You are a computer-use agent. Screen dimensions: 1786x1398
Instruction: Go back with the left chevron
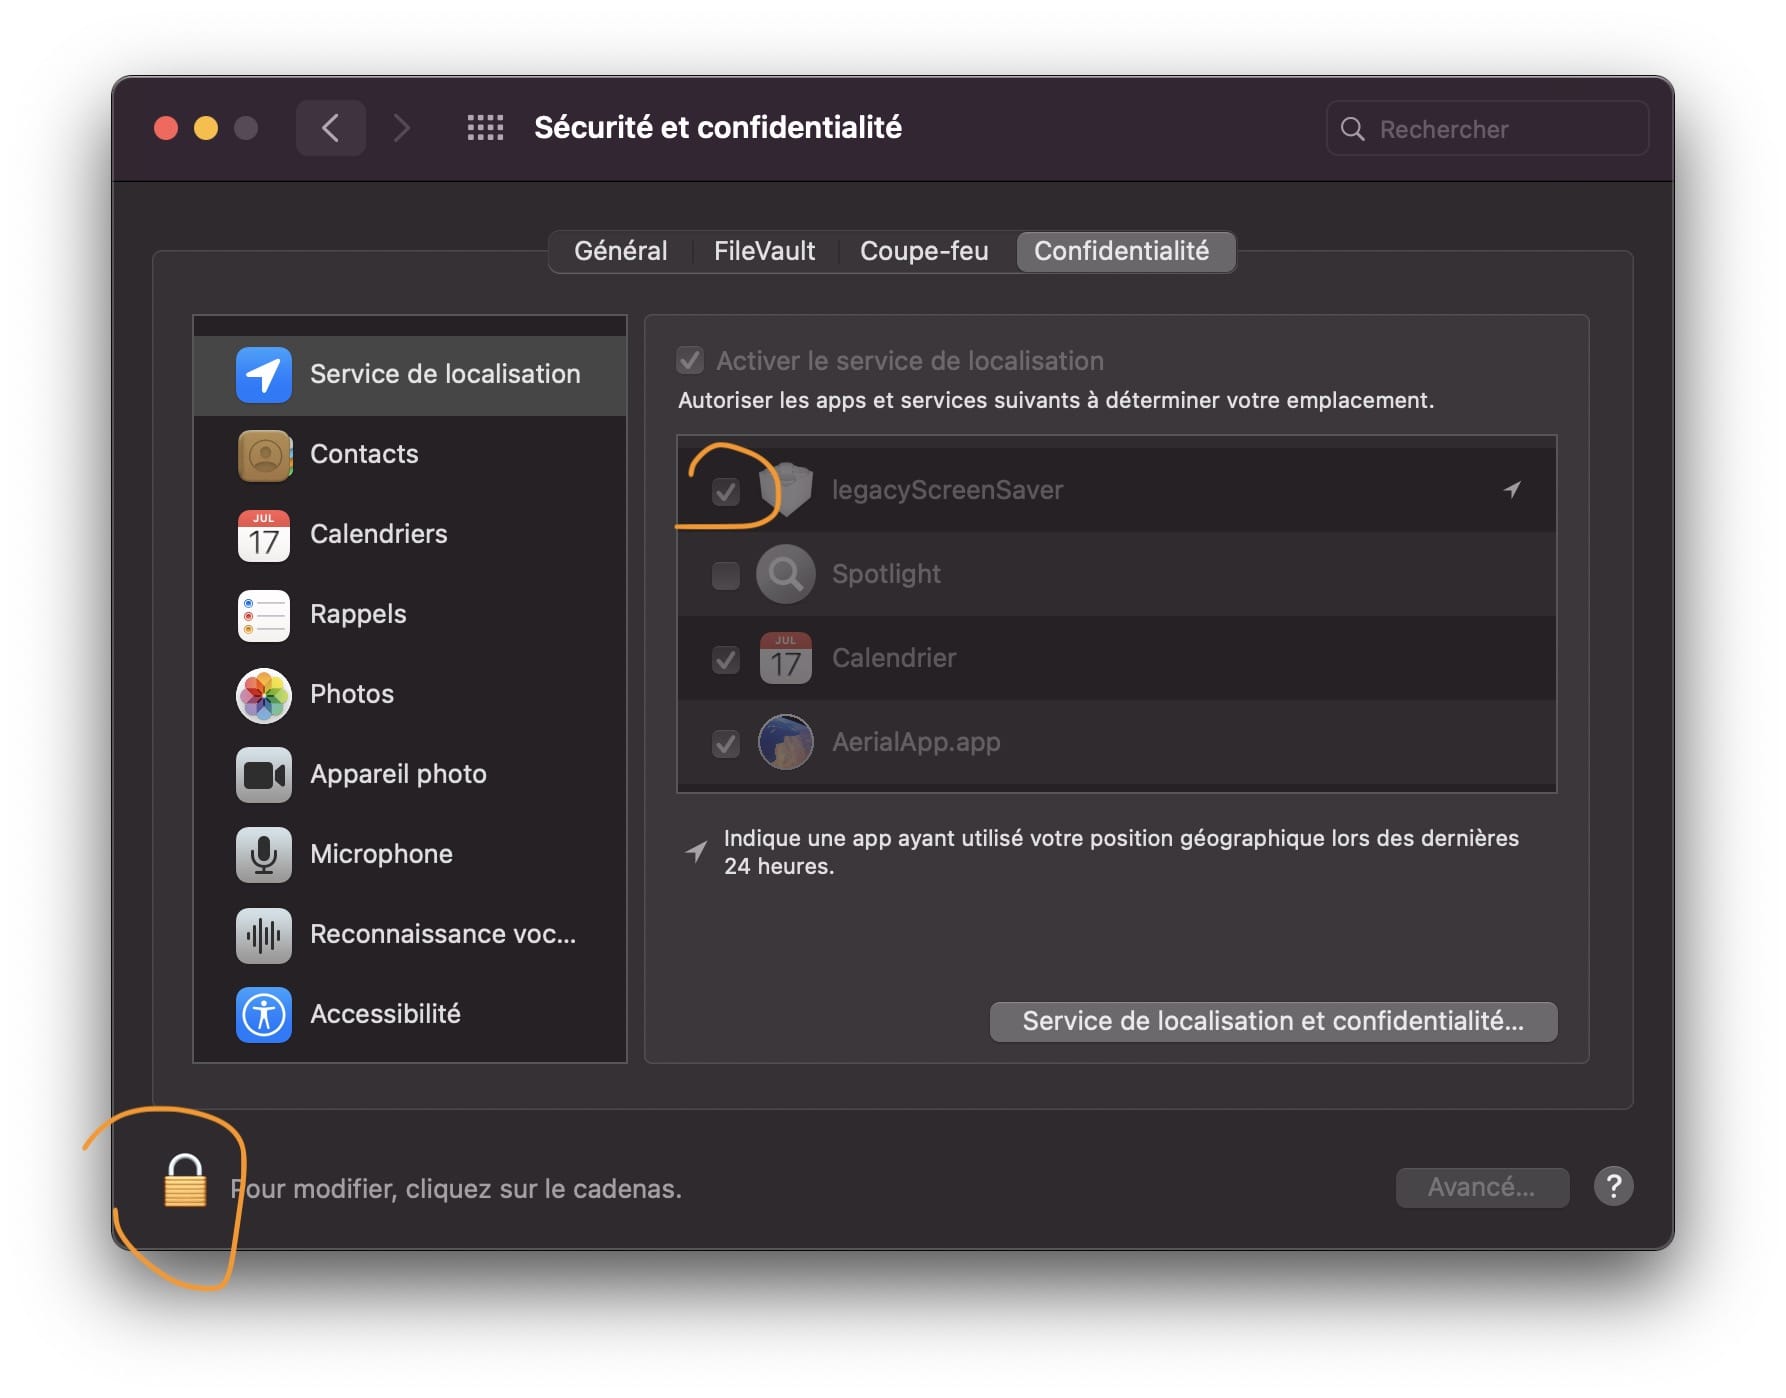331,128
